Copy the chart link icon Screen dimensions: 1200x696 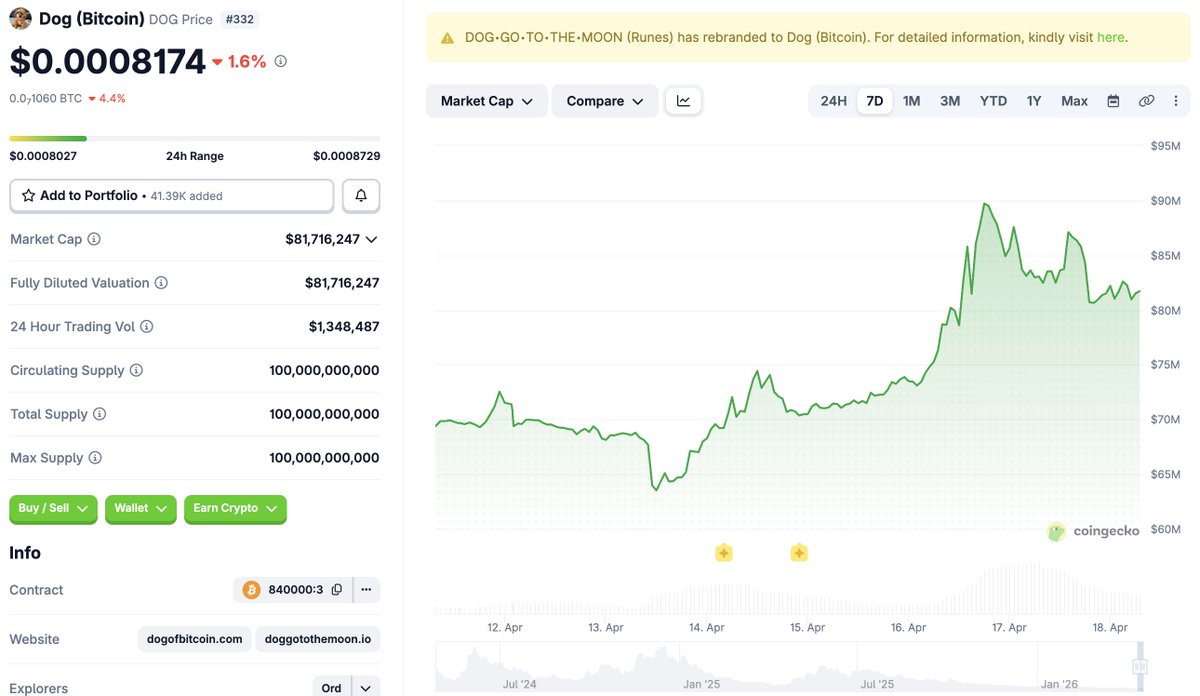point(1147,101)
